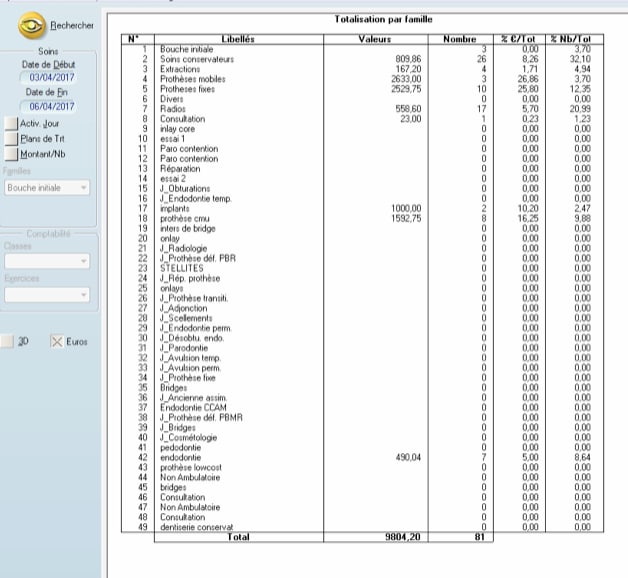The width and height of the screenshot is (628, 578).
Task: Toggle the Activ. Jour checkbox
Action: (x=11, y=124)
